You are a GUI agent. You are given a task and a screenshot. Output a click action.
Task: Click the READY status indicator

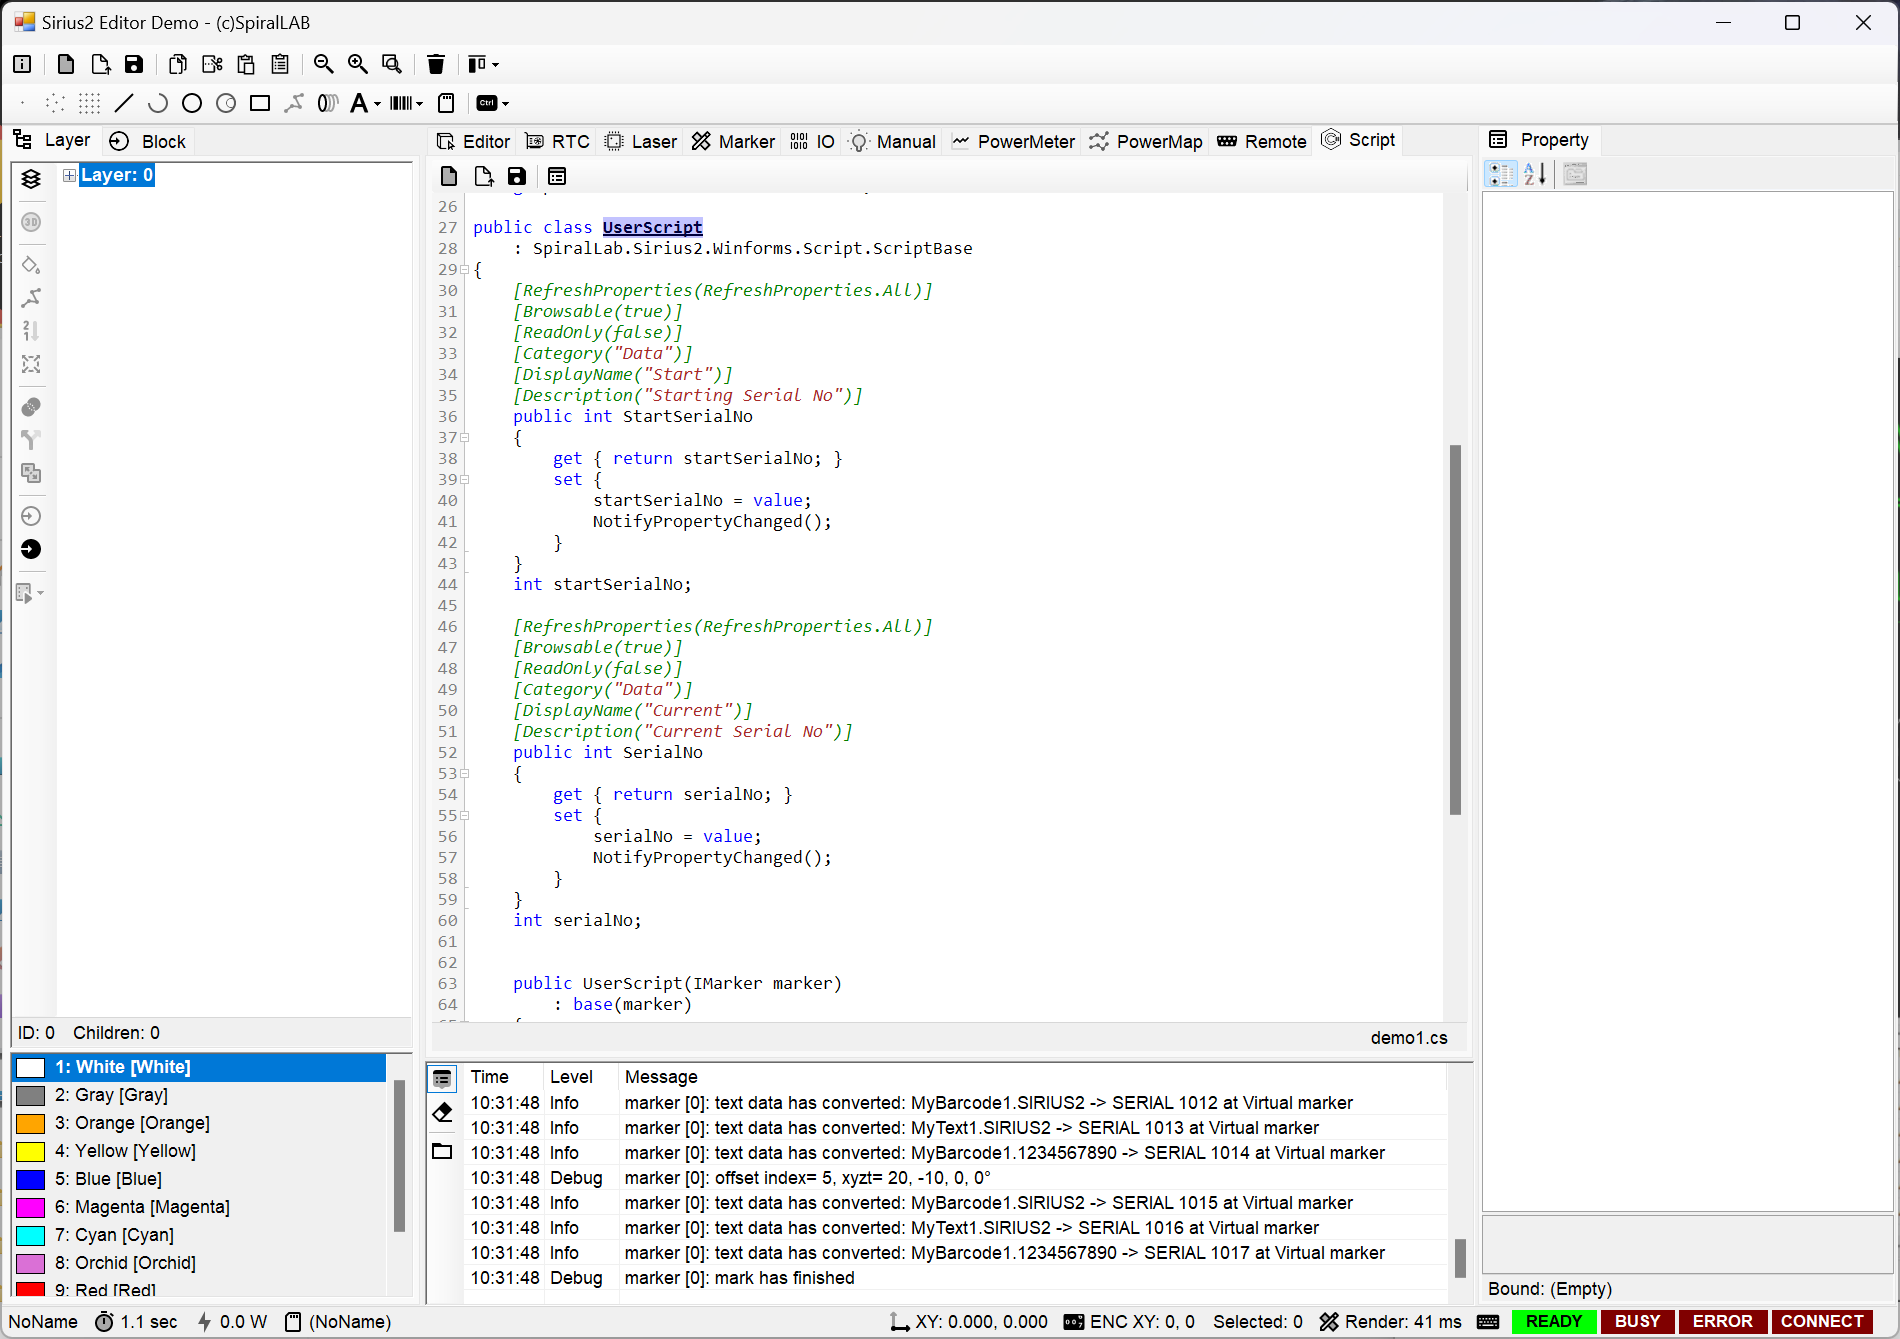pos(1553,1321)
